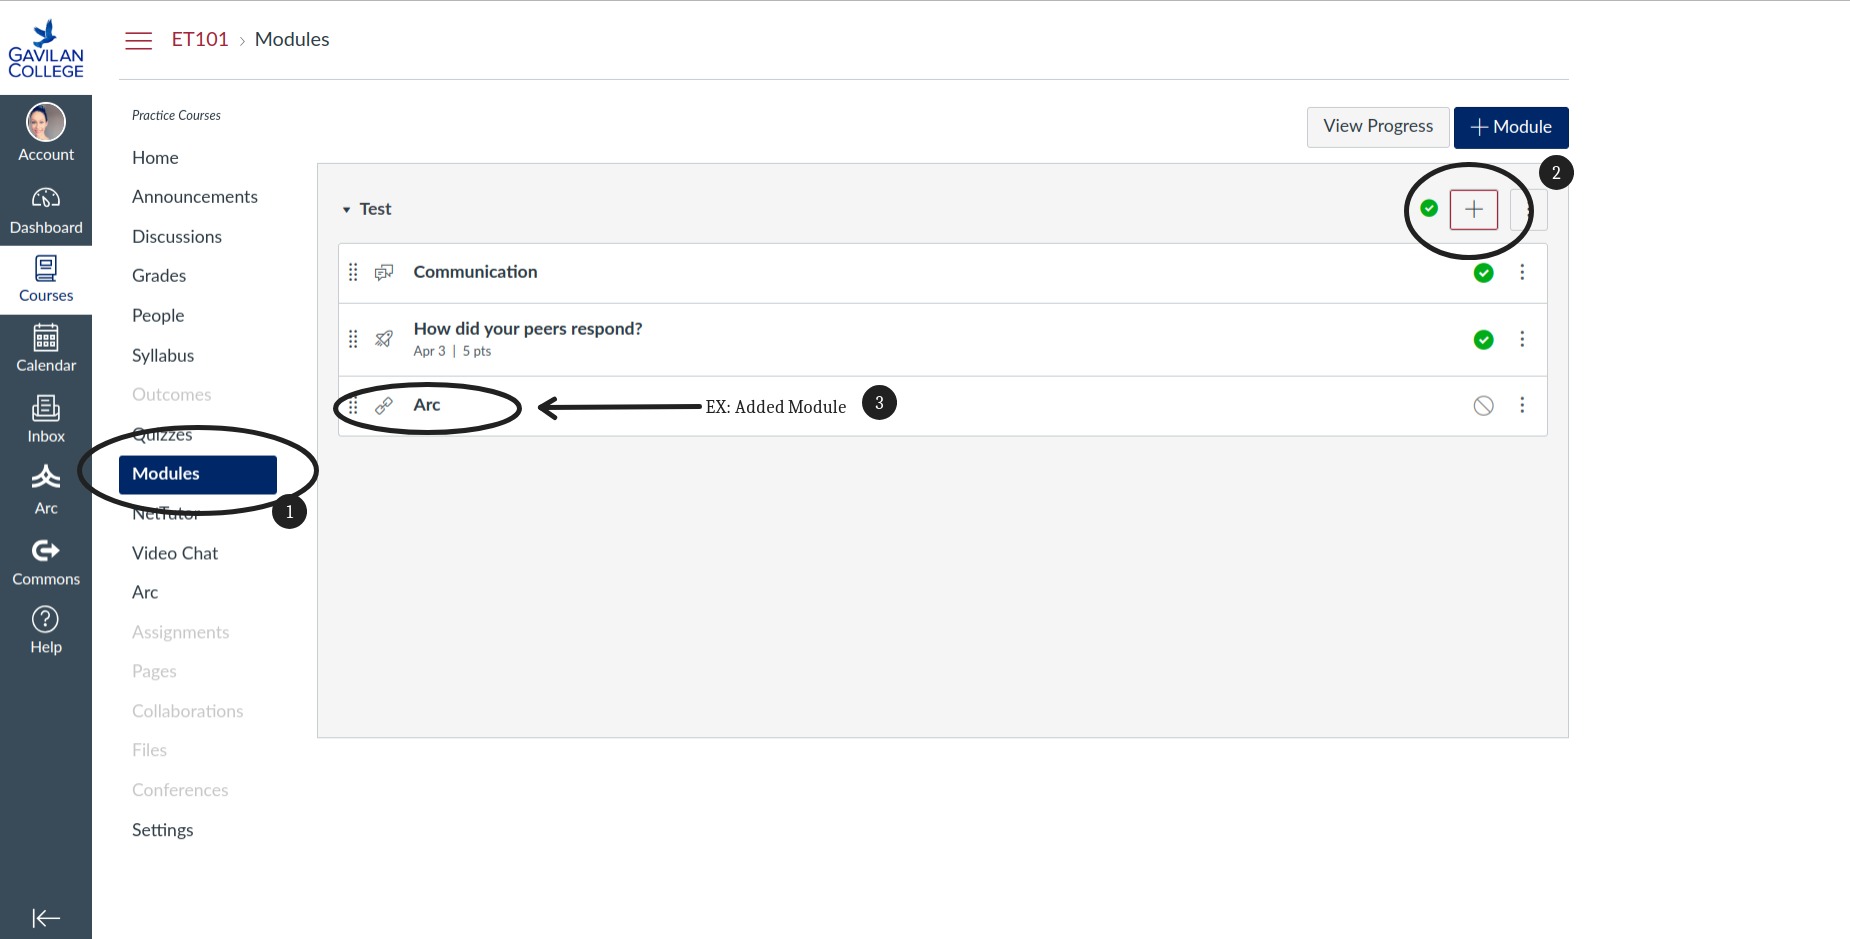The height and width of the screenshot is (939, 1850).
Task: Open the Dashboard from global navigation
Action: (x=46, y=210)
